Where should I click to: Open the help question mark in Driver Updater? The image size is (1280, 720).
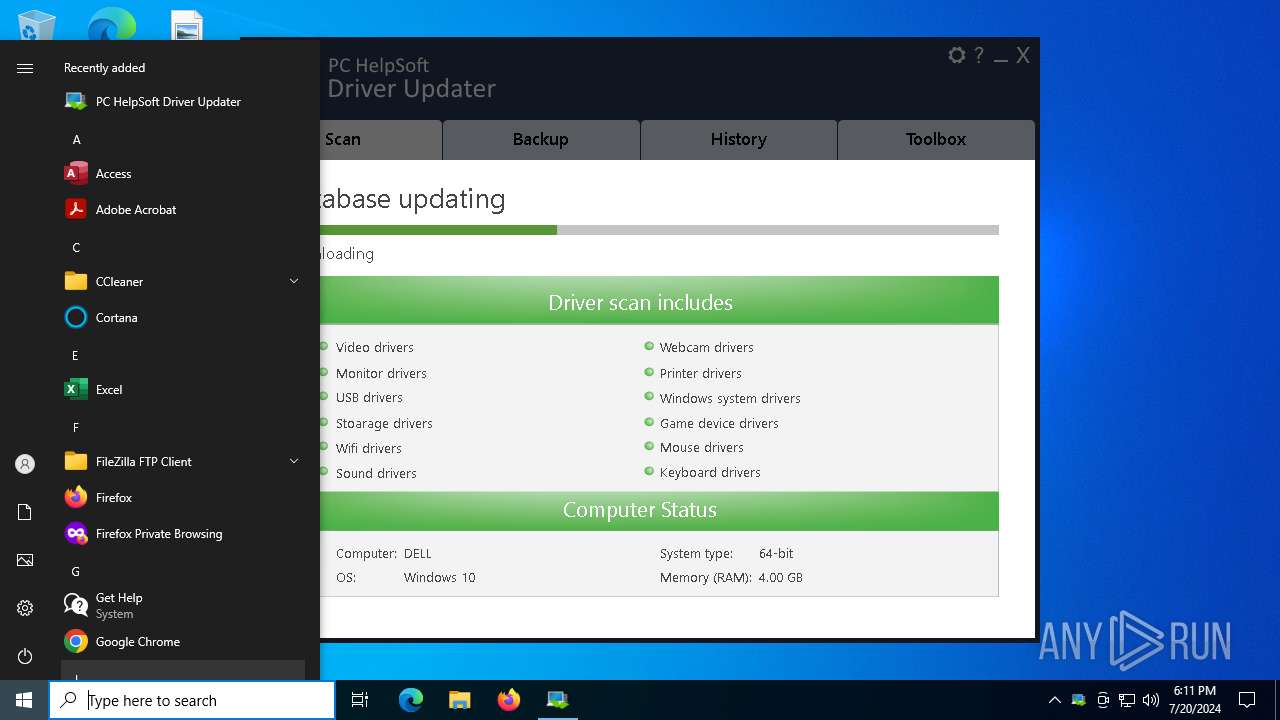pyautogui.click(x=979, y=56)
